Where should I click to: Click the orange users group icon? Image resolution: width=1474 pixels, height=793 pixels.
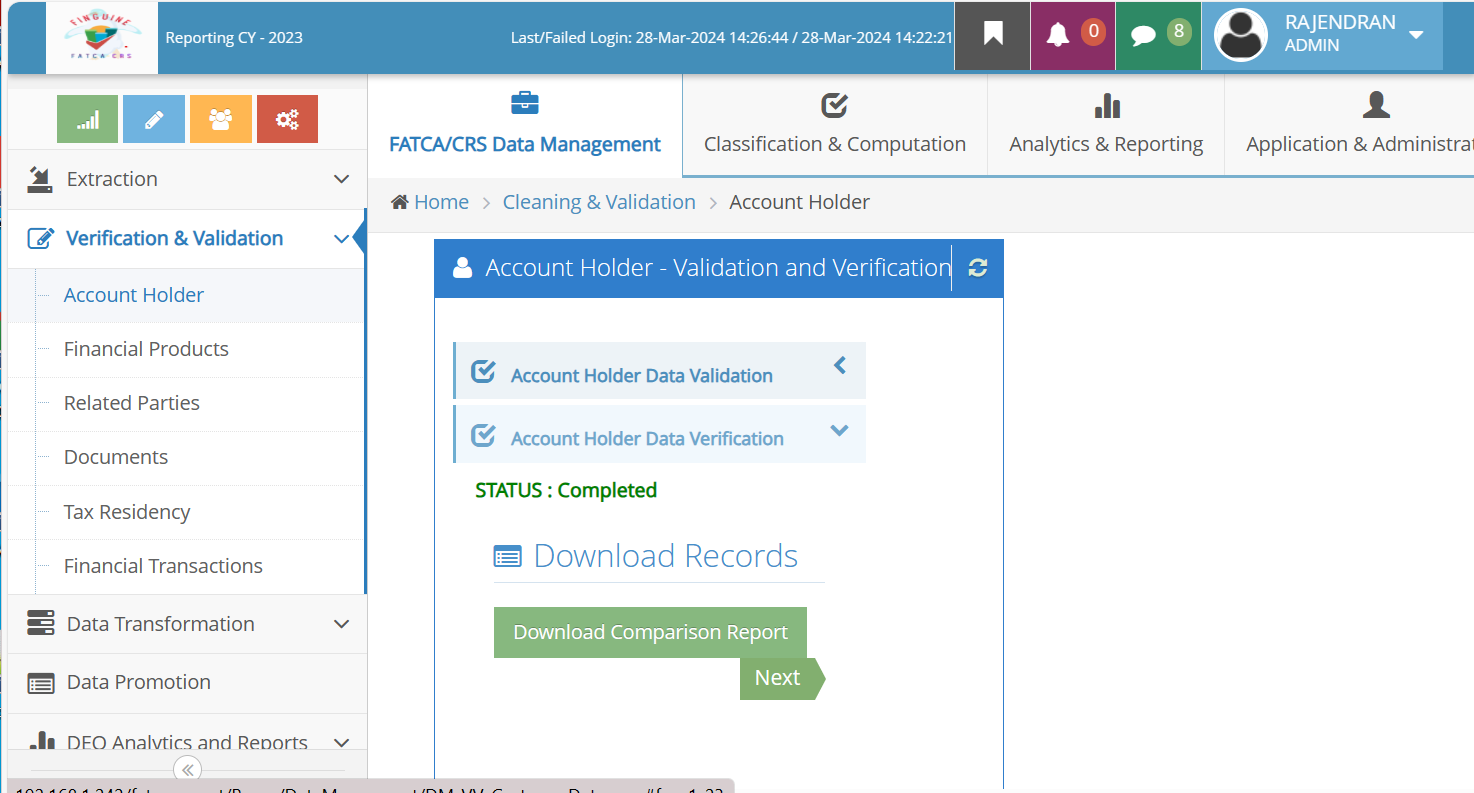click(x=221, y=119)
